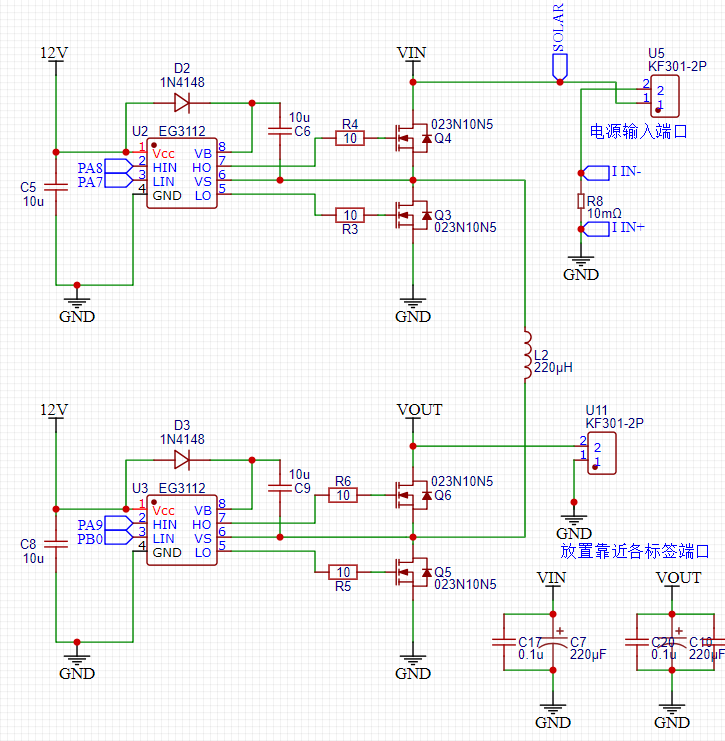Viewport: 725px width, 741px height.
Task: Select the Q3 MOSFET symbol
Action: pyautogui.click(x=414, y=215)
